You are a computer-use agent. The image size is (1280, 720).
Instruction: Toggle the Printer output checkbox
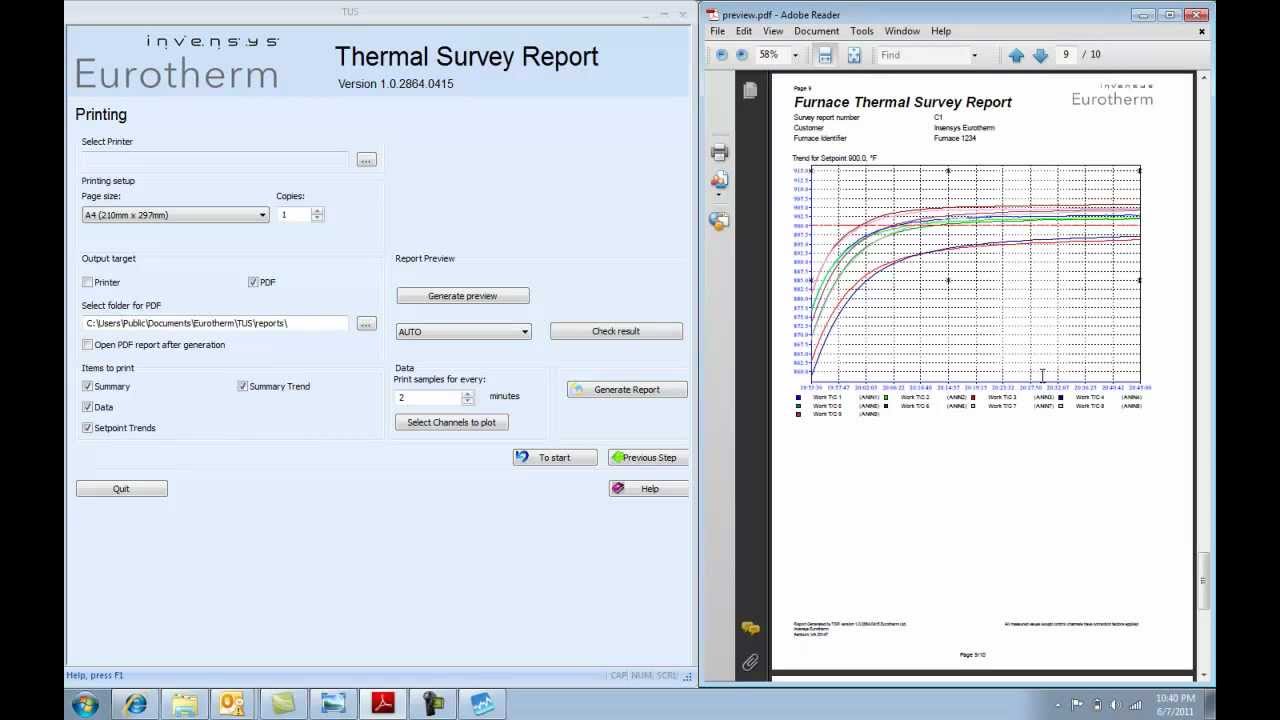[88, 283]
